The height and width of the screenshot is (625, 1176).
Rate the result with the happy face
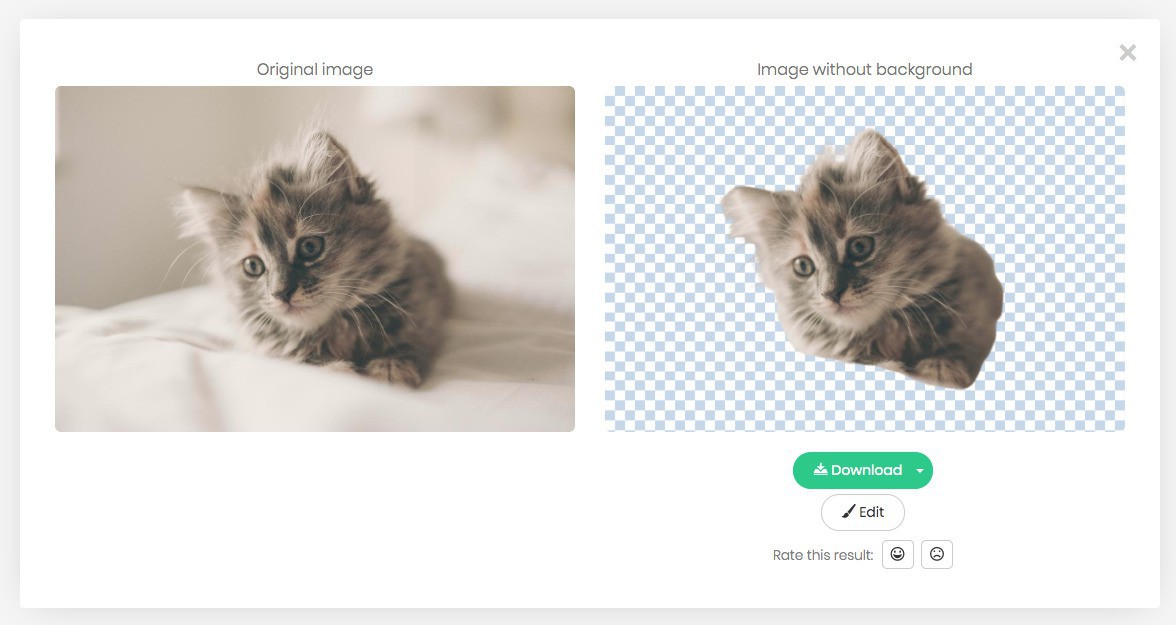click(x=897, y=554)
